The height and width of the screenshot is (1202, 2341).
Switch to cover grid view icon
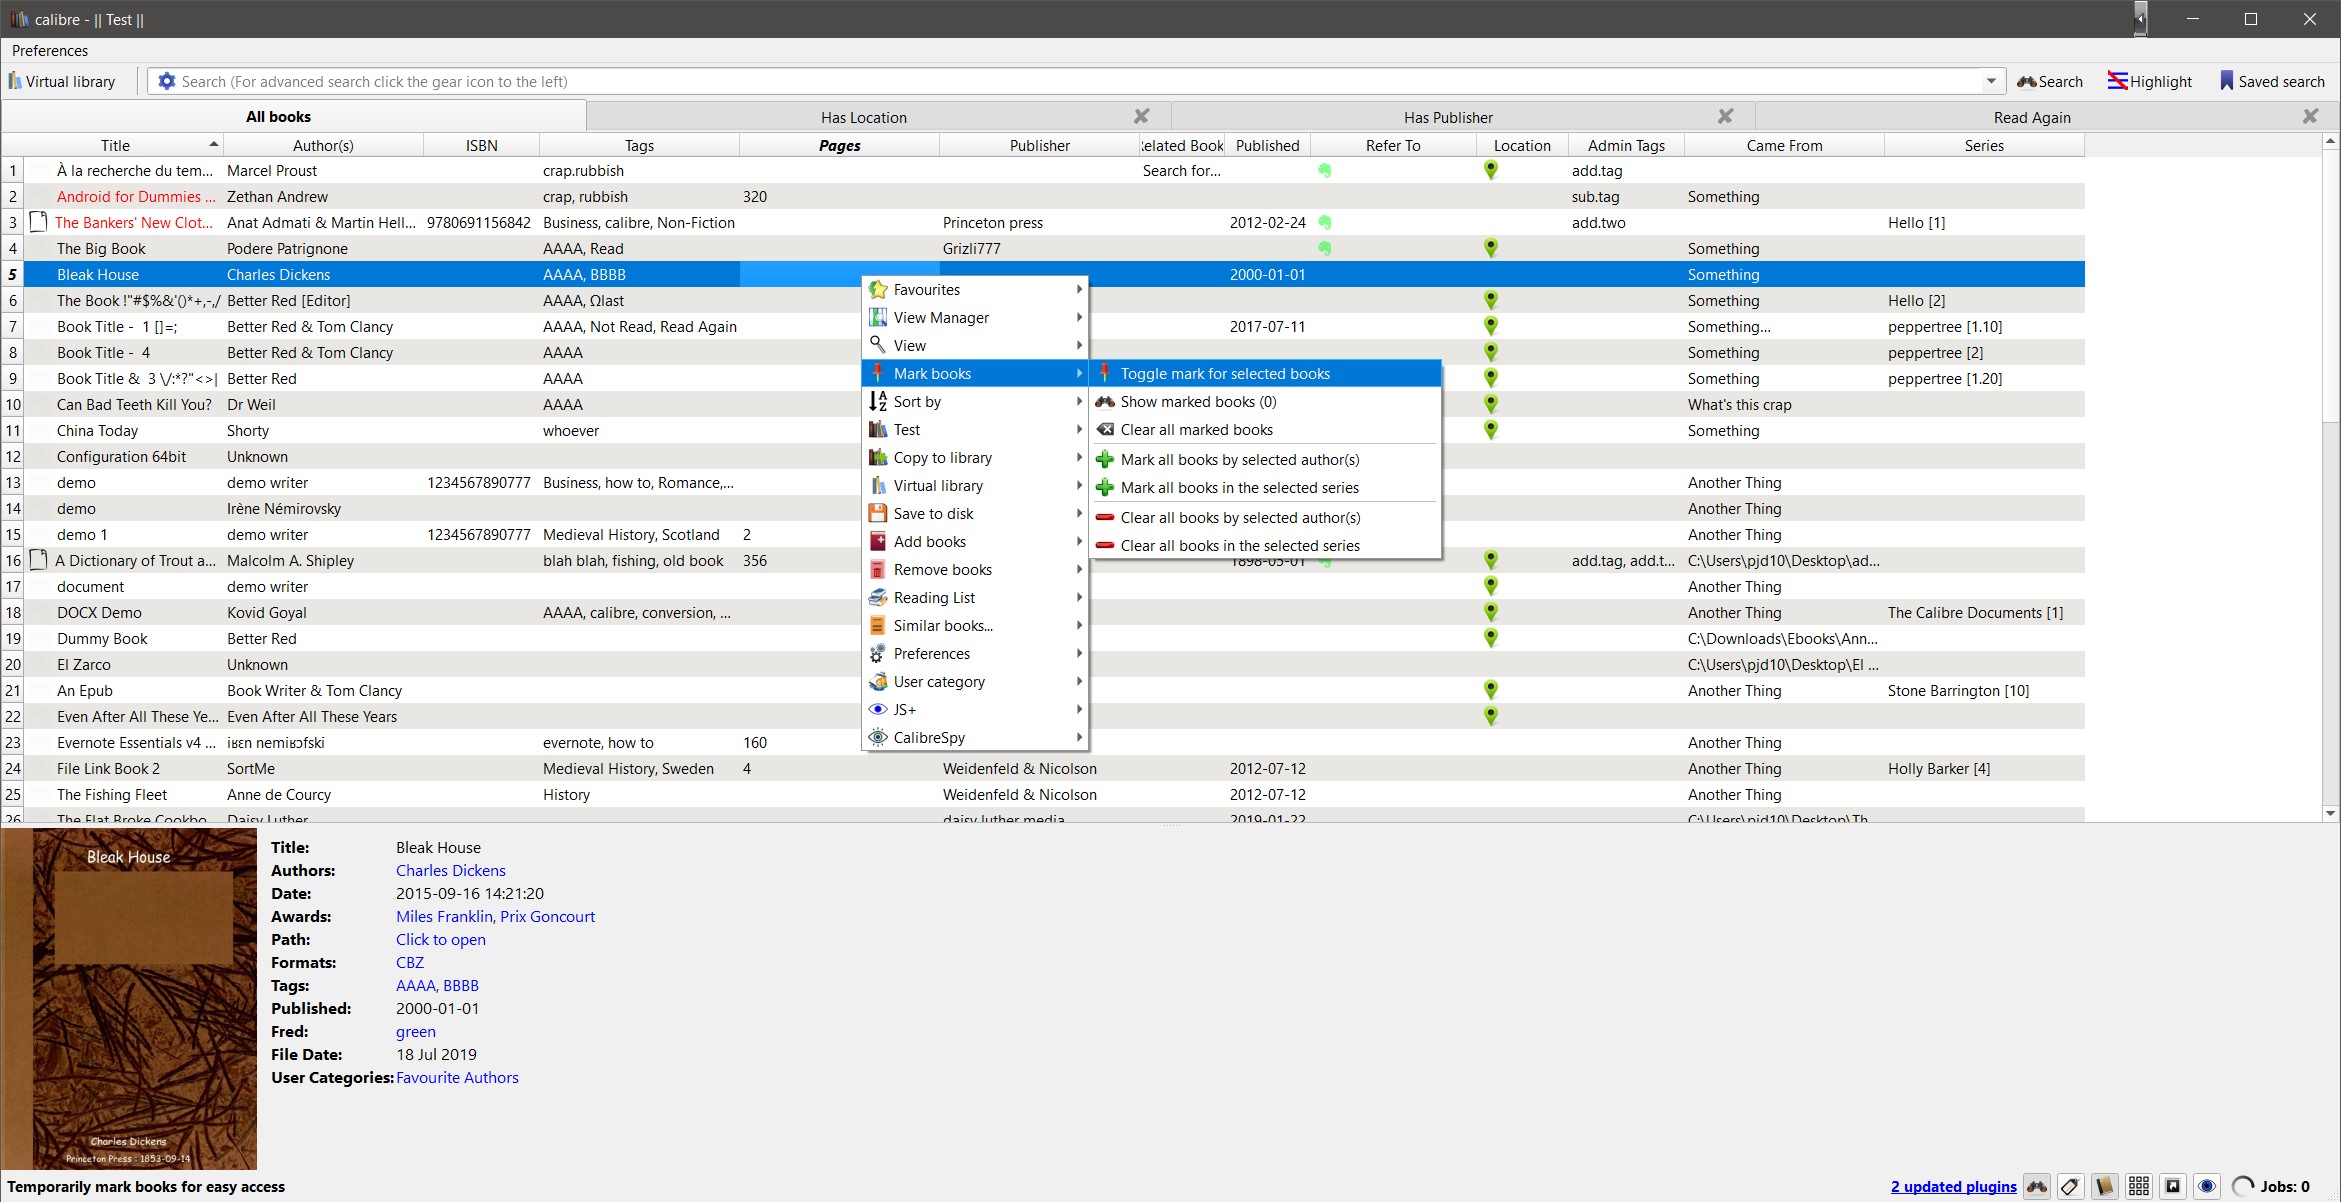pyautogui.click(x=2139, y=1186)
